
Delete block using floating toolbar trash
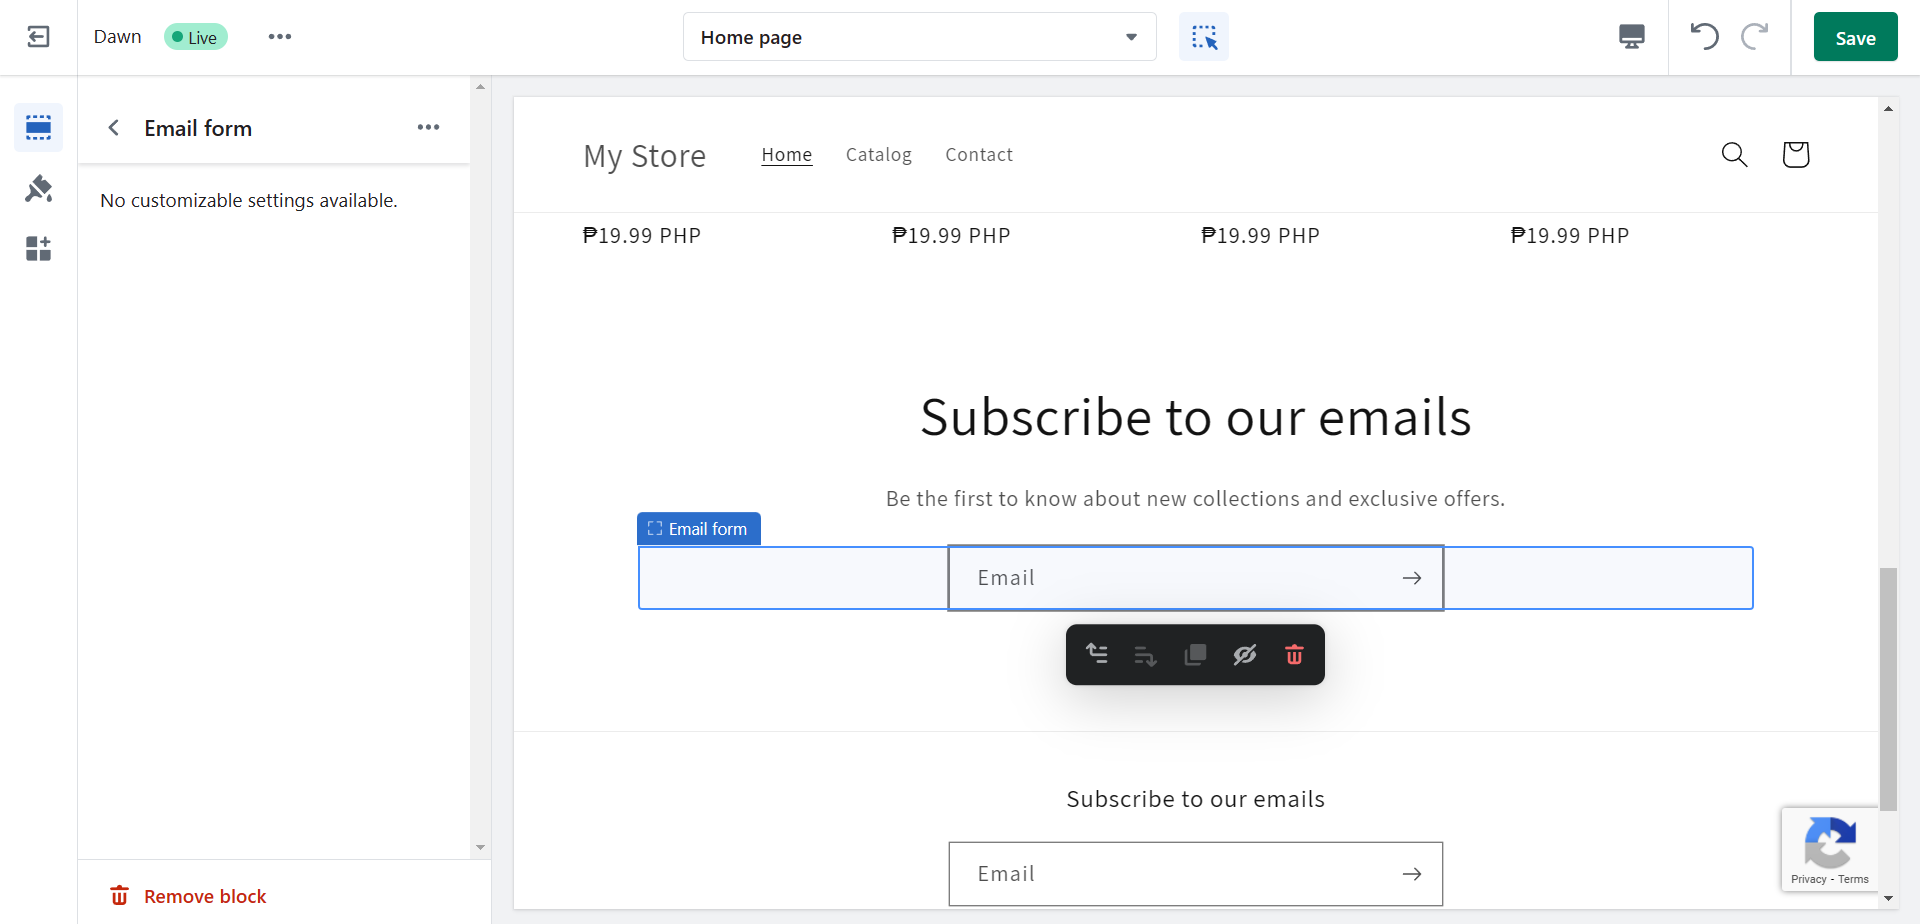(1294, 655)
